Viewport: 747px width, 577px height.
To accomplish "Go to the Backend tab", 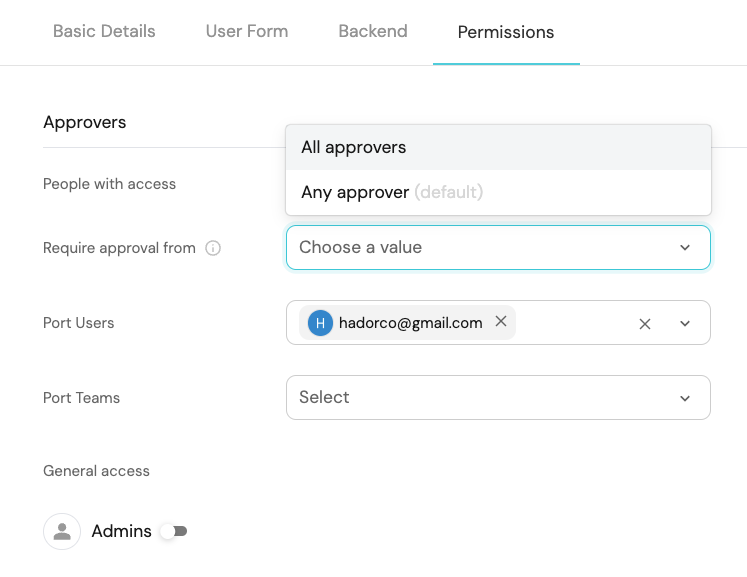I will coord(373,31).
